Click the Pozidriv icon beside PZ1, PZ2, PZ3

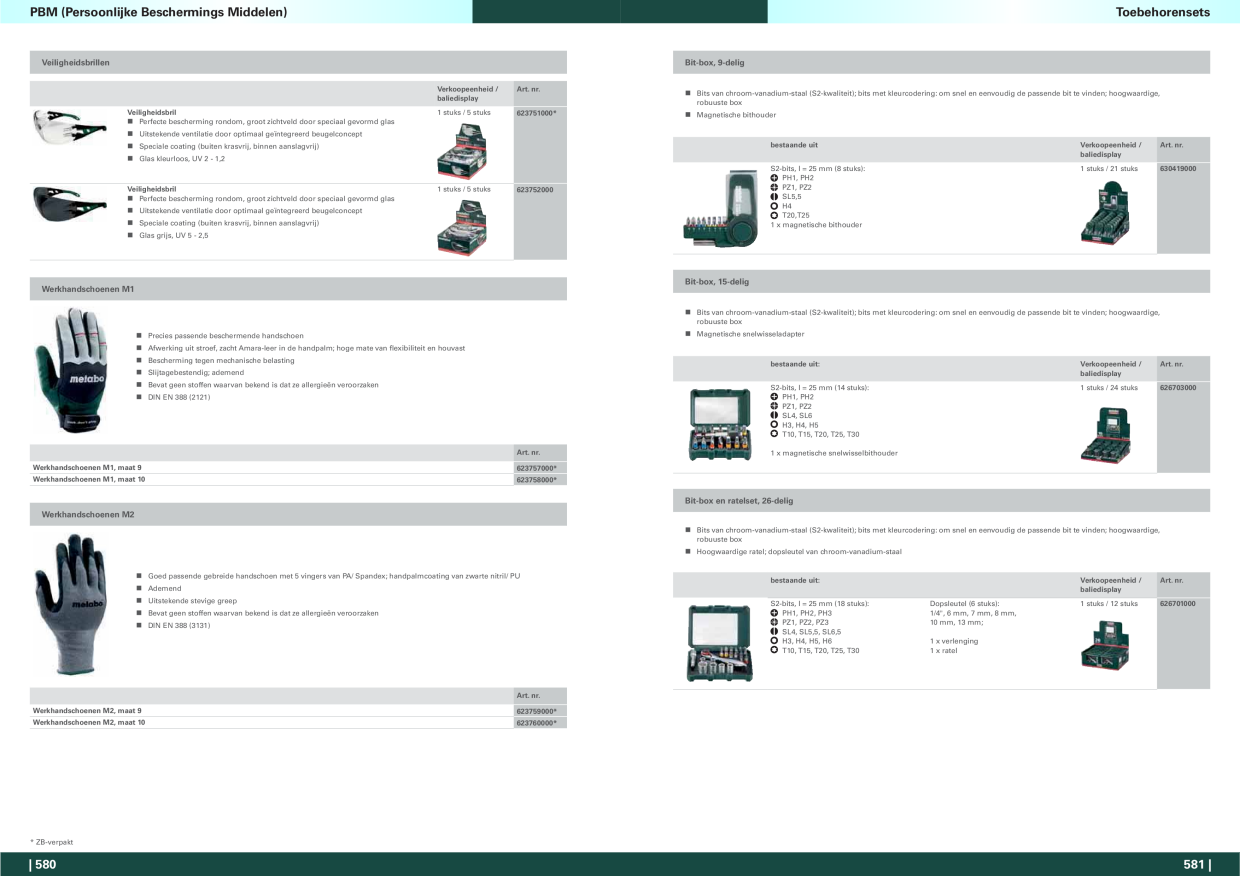coord(774,622)
